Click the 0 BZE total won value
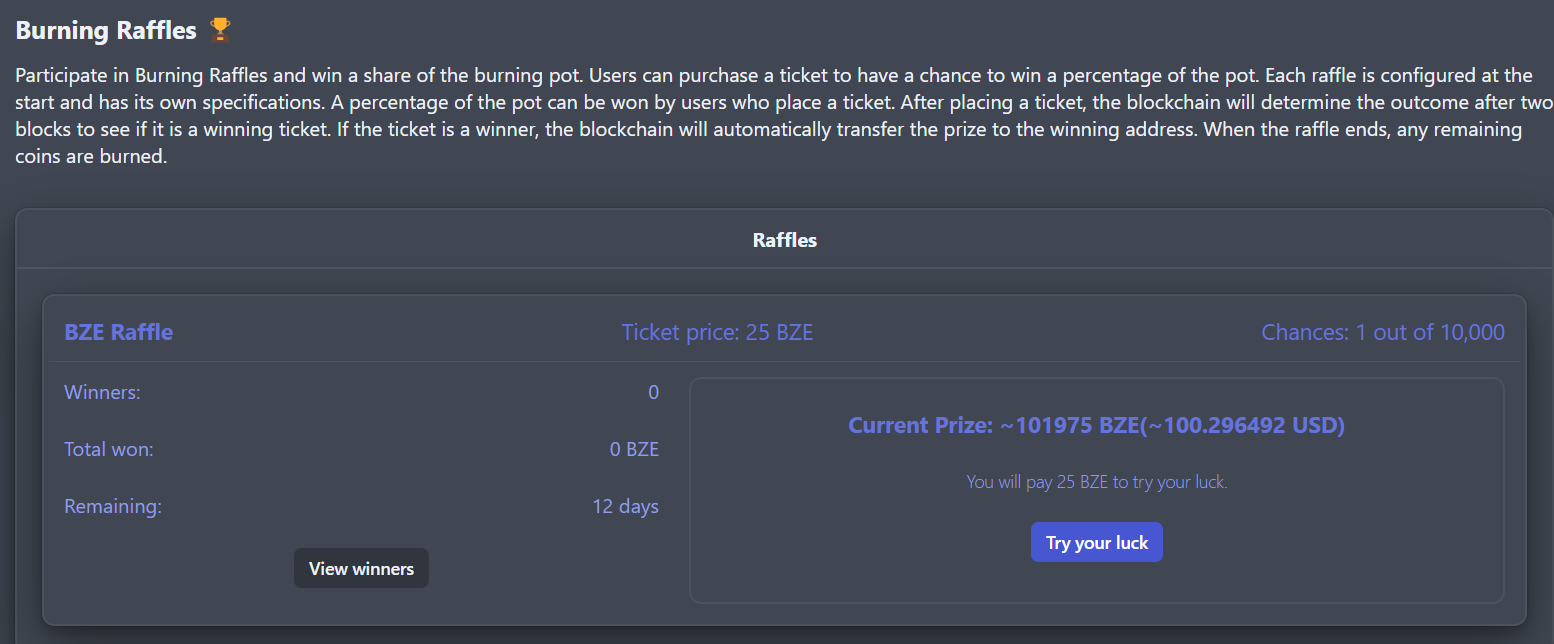The height and width of the screenshot is (644, 1554). point(634,449)
